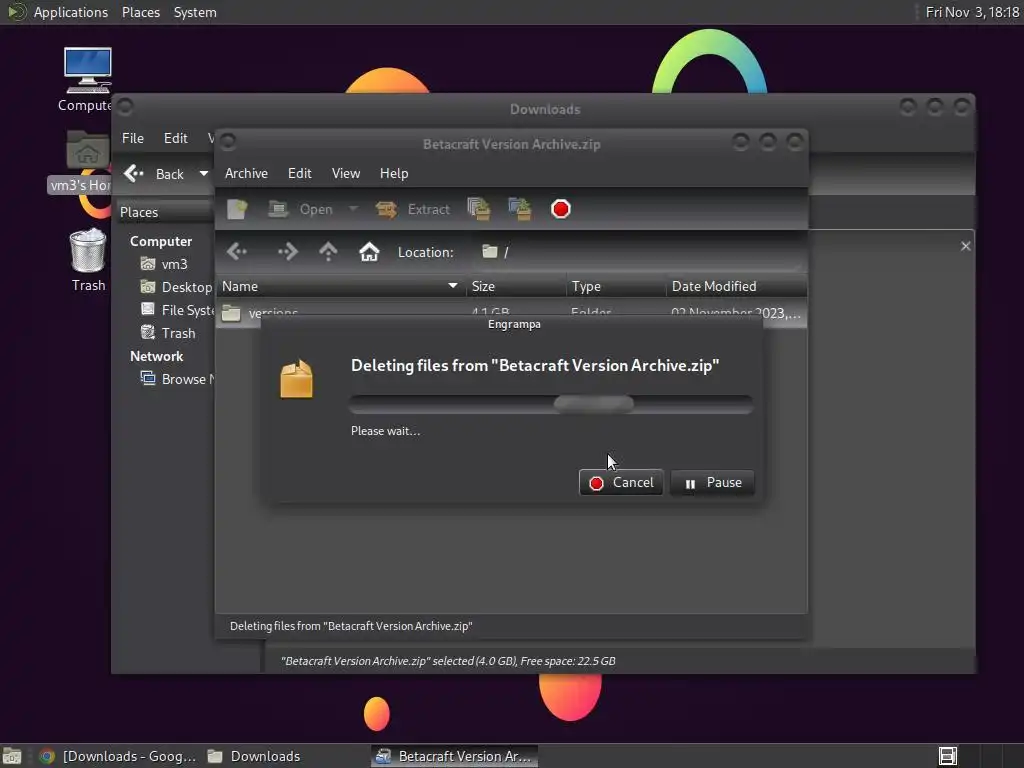Sort by the Size column header

(x=516, y=286)
